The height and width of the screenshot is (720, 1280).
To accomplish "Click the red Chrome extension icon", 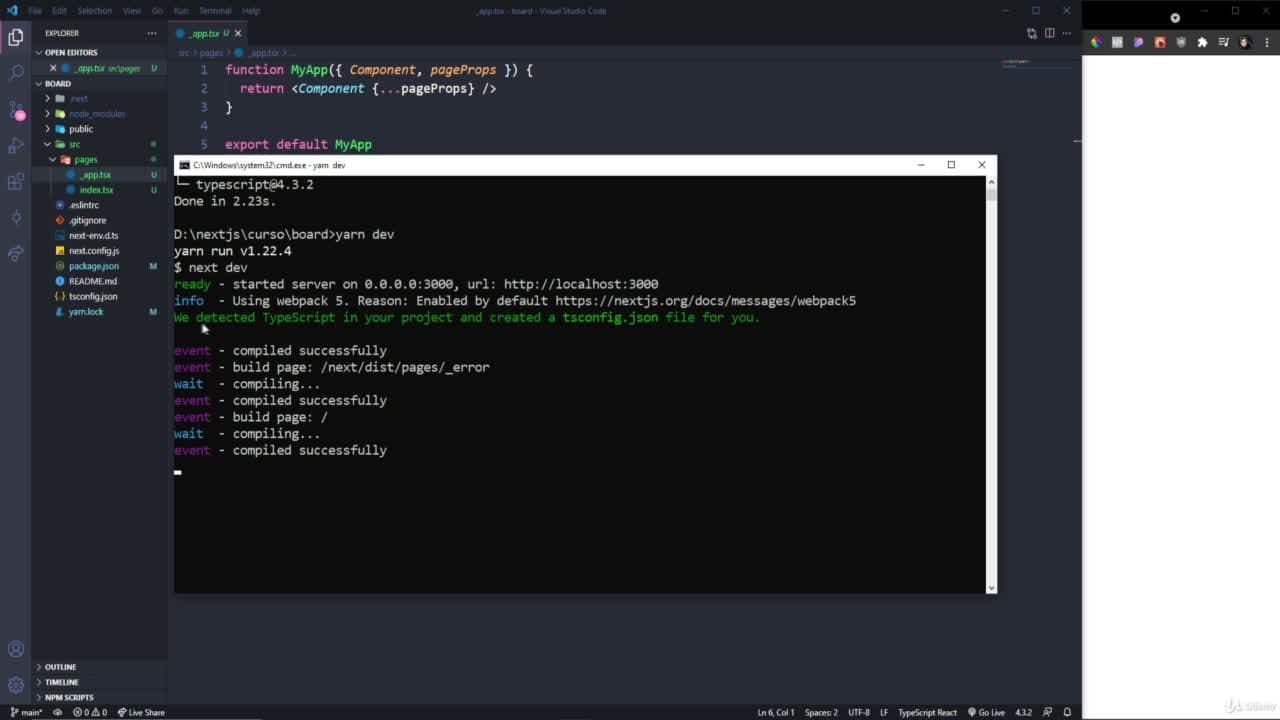I will (x=1160, y=42).
